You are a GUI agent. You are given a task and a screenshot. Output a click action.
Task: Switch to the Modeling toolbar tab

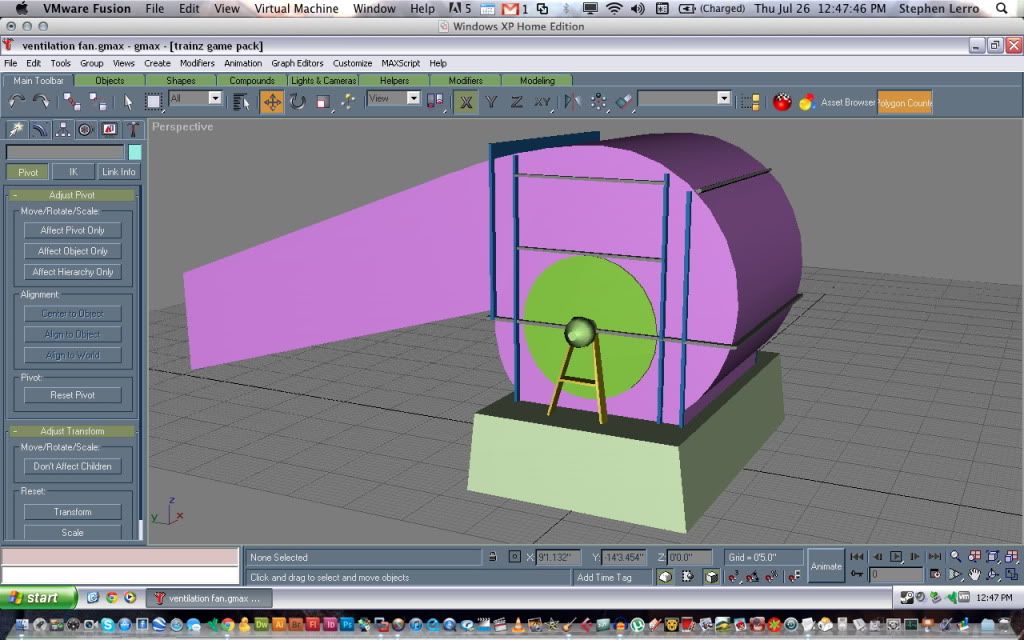pyautogui.click(x=537, y=80)
